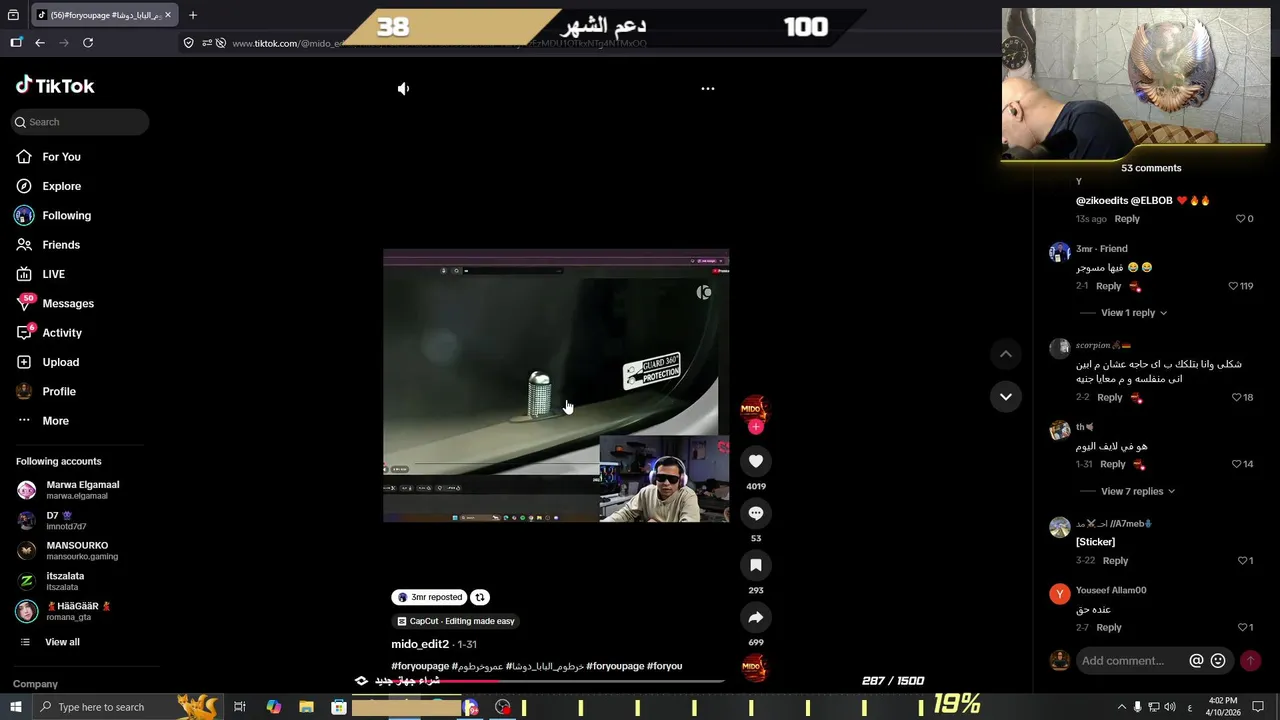
Task: Click the browser address bar URL
Action: click(440, 43)
